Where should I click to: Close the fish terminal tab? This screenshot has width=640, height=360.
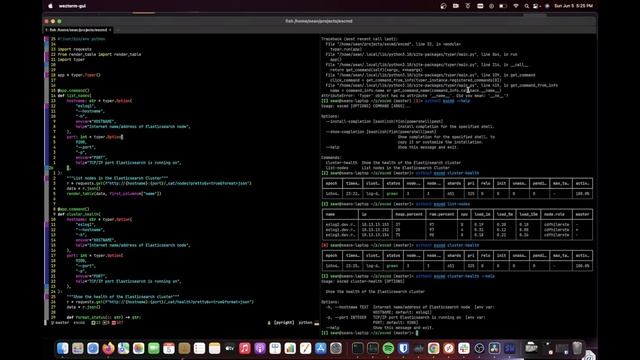(x=110, y=30)
